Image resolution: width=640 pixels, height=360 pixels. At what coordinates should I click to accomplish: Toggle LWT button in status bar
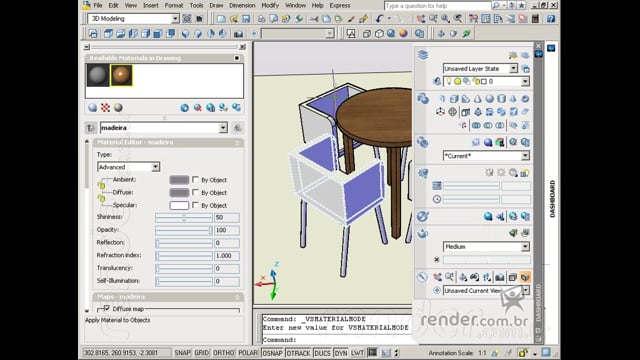[x=358, y=353]
